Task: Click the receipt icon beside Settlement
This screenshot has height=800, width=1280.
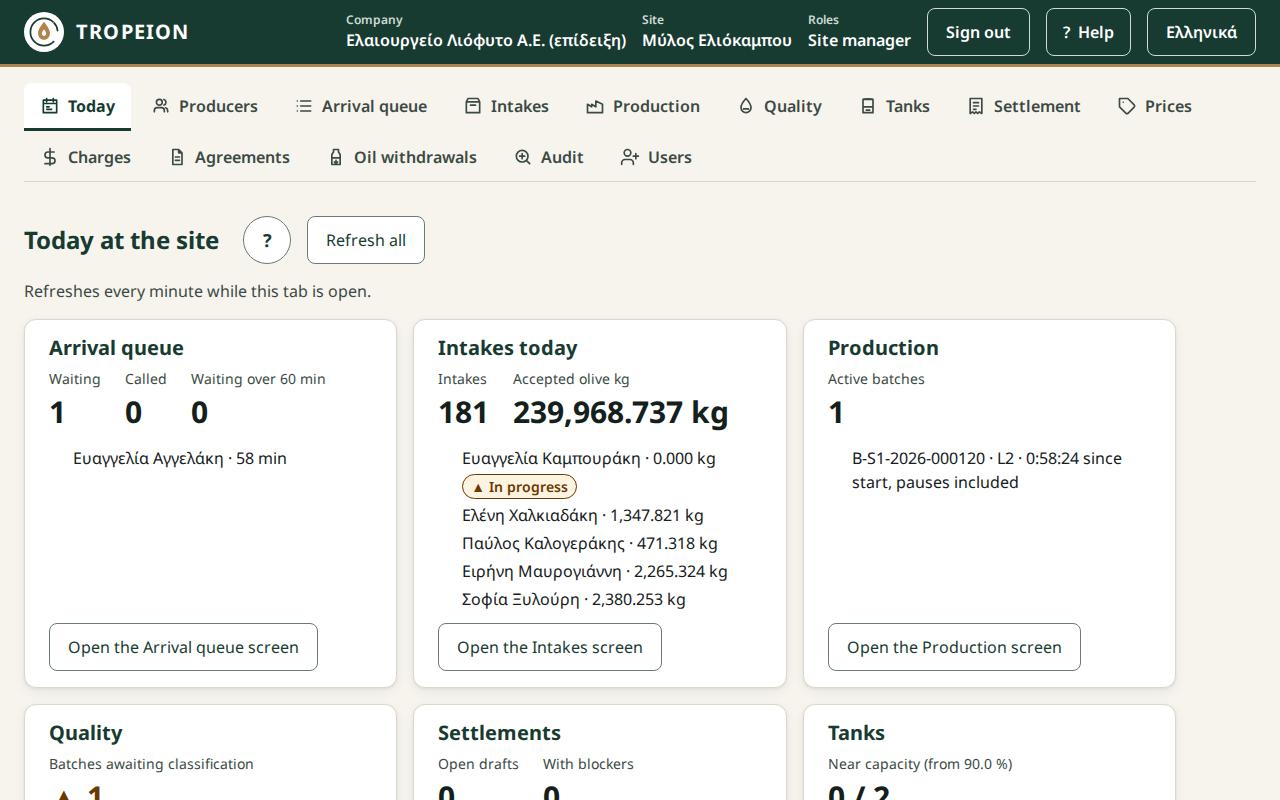Action: (976, 106)
